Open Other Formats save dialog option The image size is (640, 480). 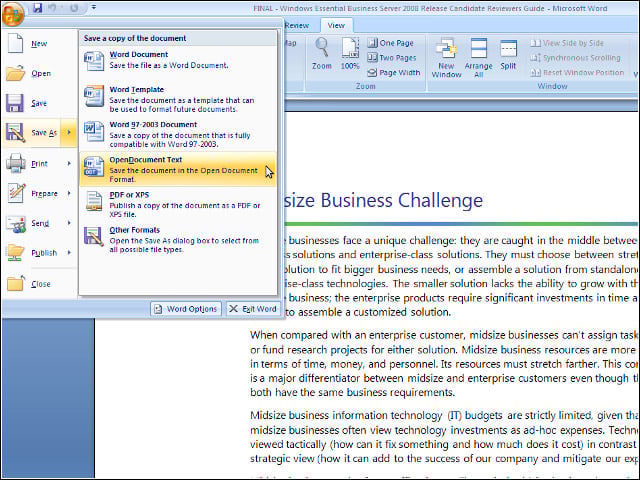(178, 240)
